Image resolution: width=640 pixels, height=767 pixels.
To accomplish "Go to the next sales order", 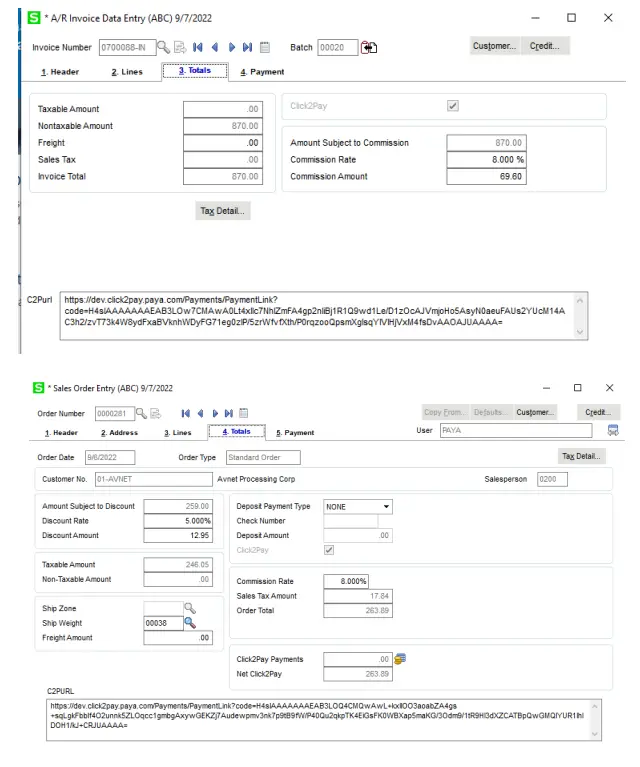I will point(215,413).
